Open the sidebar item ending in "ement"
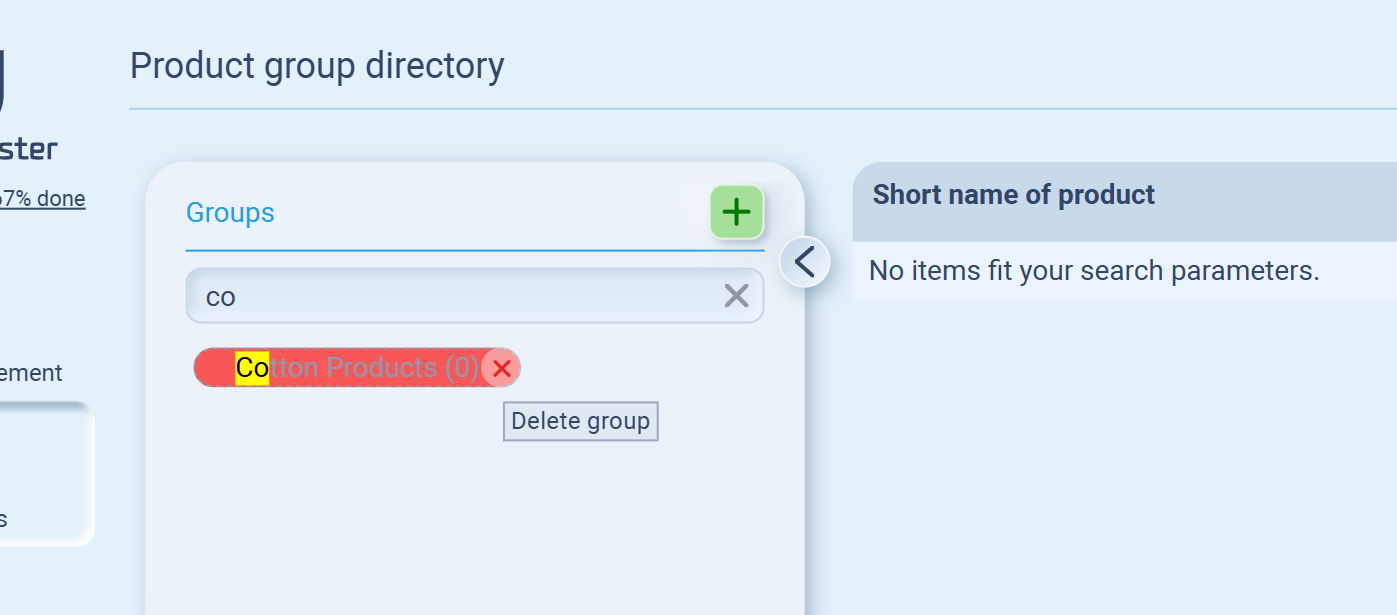Viewport: 1397px width, 615px height. pyautogui.click(x=31, y=373)
